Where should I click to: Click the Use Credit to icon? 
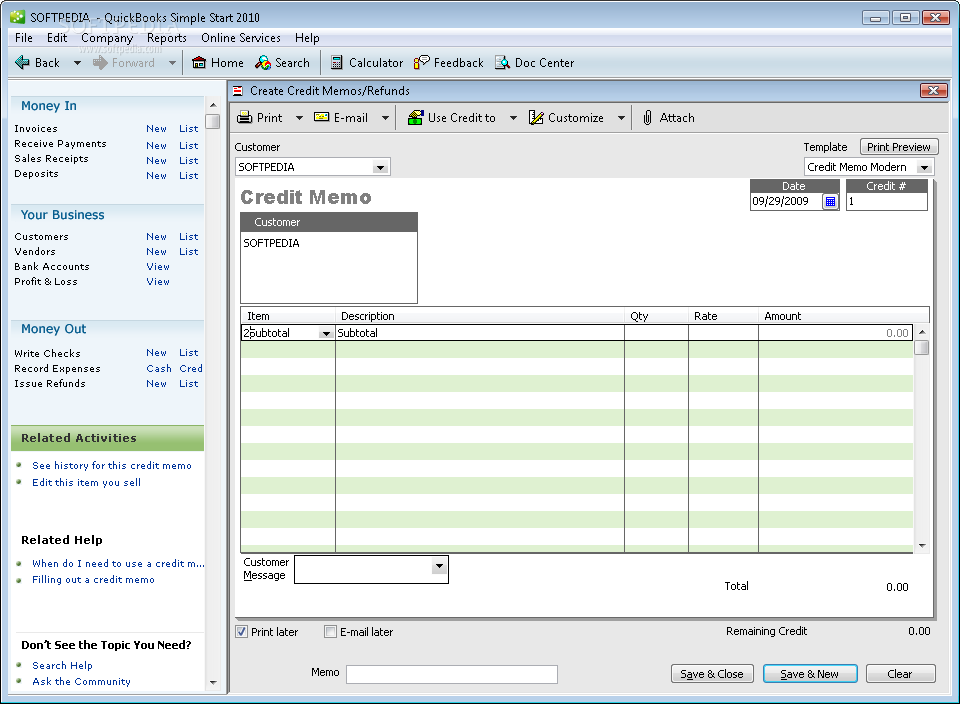pos(415,118)
